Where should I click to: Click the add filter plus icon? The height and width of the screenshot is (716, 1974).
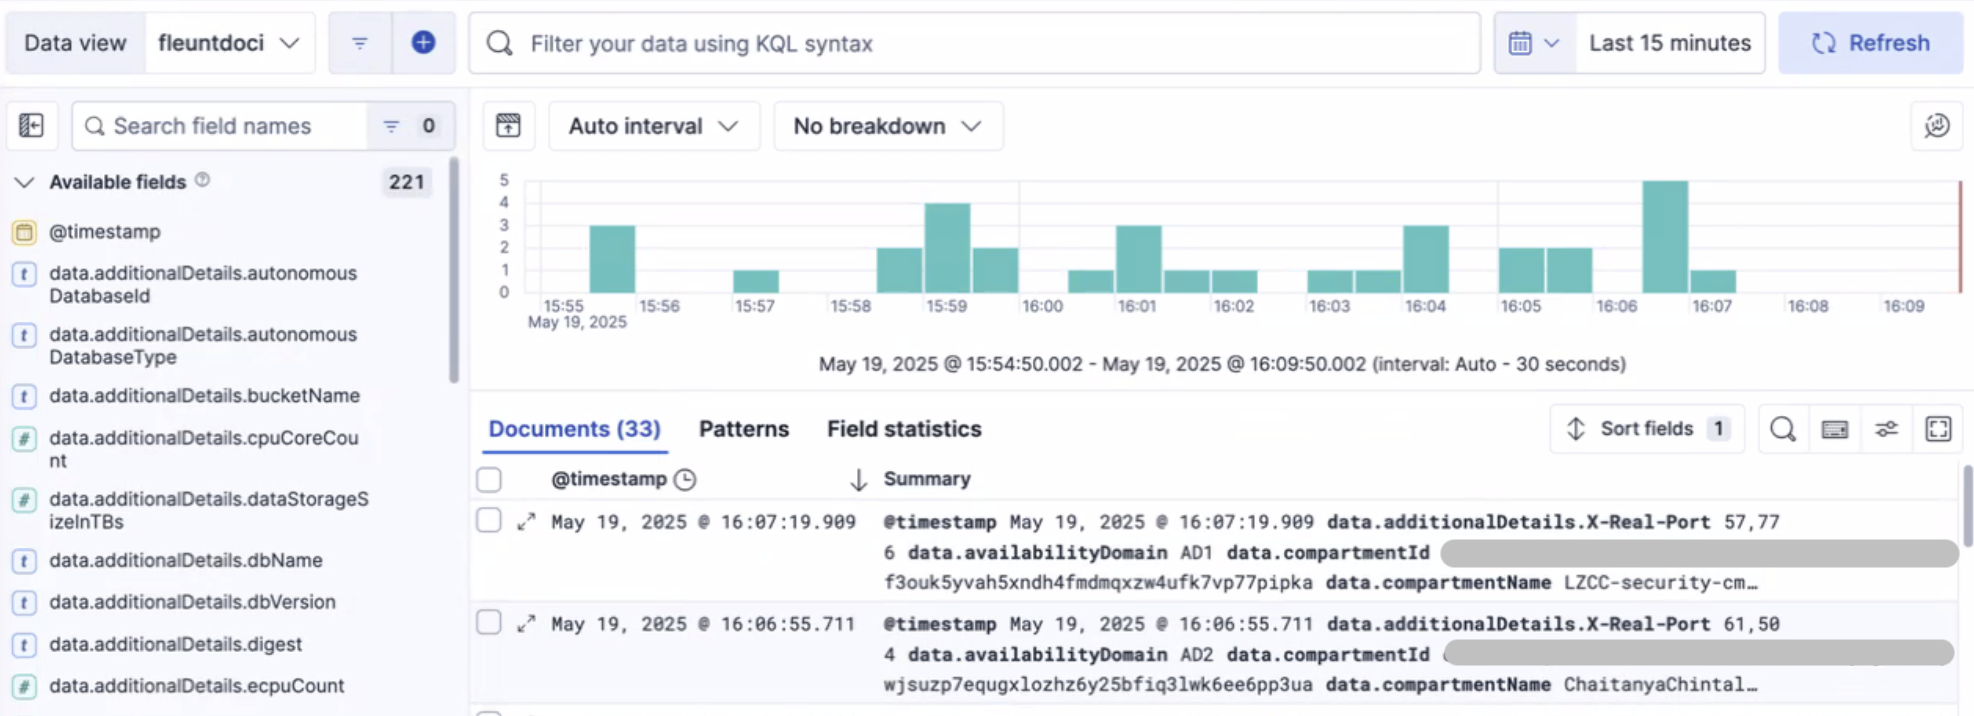[x=423, y=43]
